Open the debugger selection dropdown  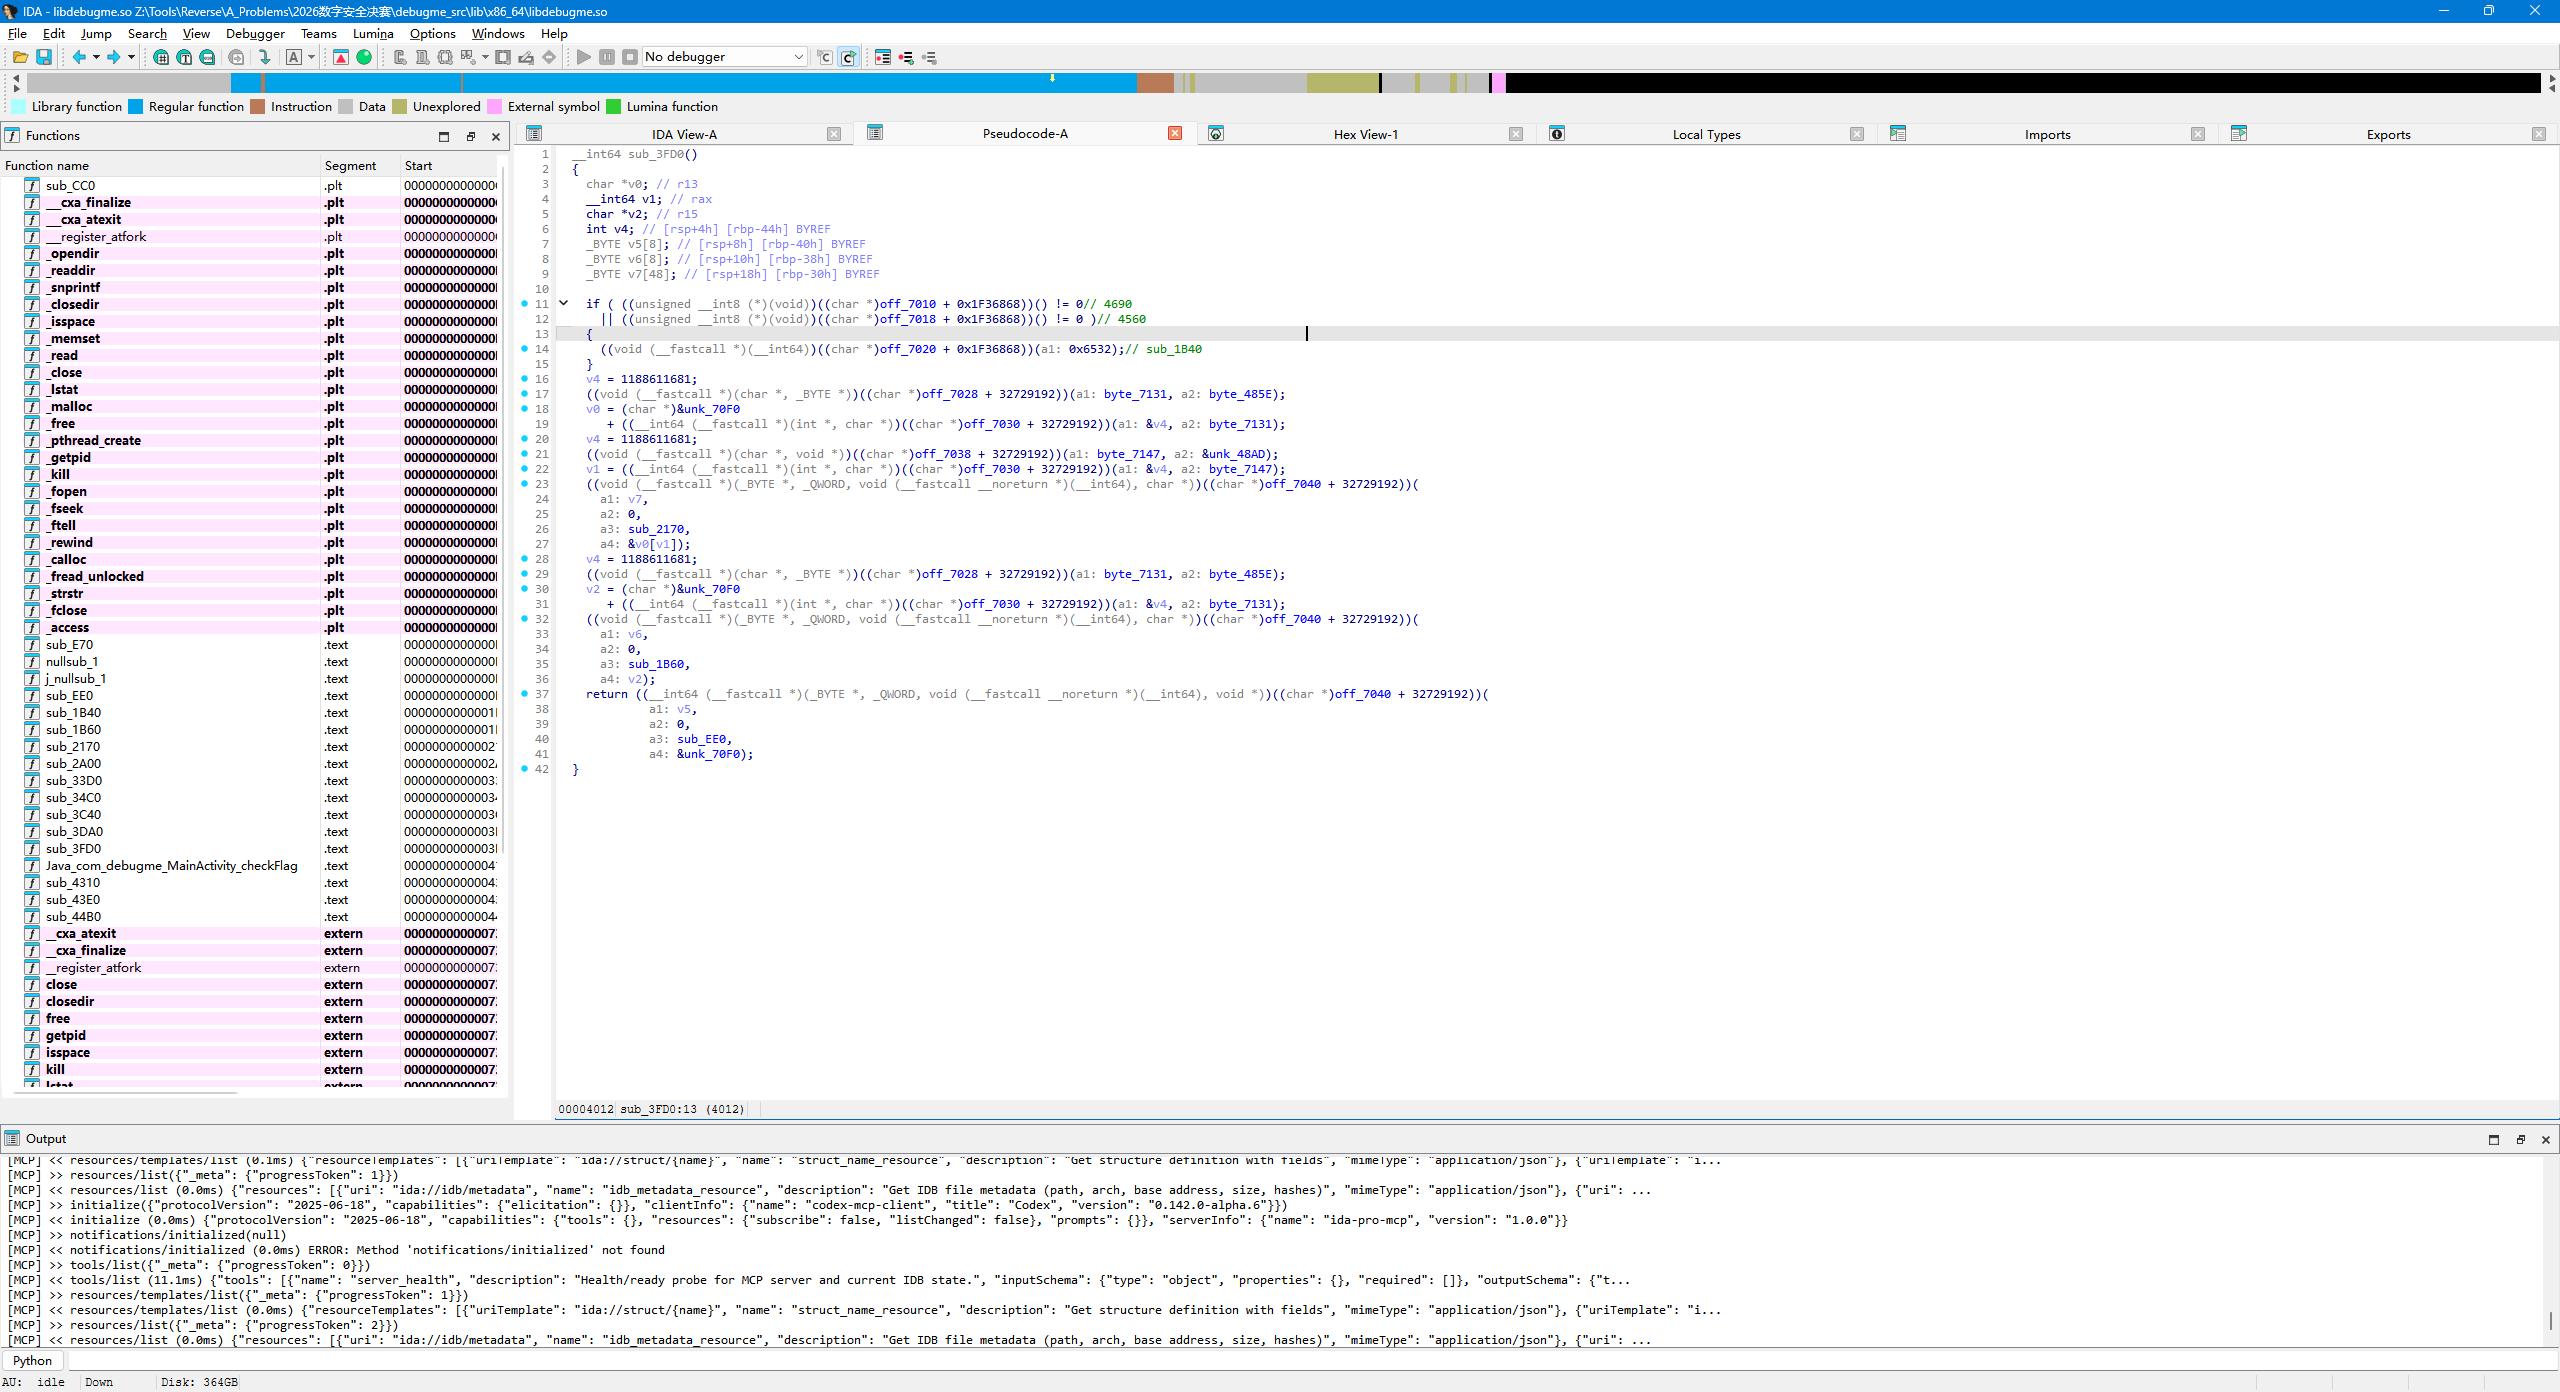pyautogui.click(x=798, y=57)
